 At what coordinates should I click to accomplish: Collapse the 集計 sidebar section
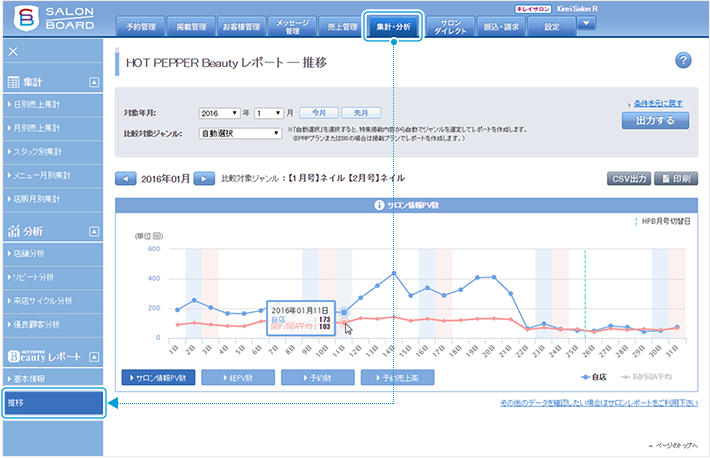(94, 81)
